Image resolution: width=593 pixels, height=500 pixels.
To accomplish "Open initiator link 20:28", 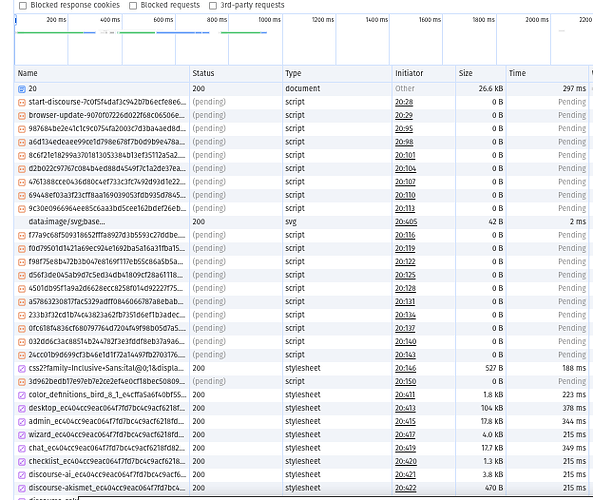I will (404, 102).
